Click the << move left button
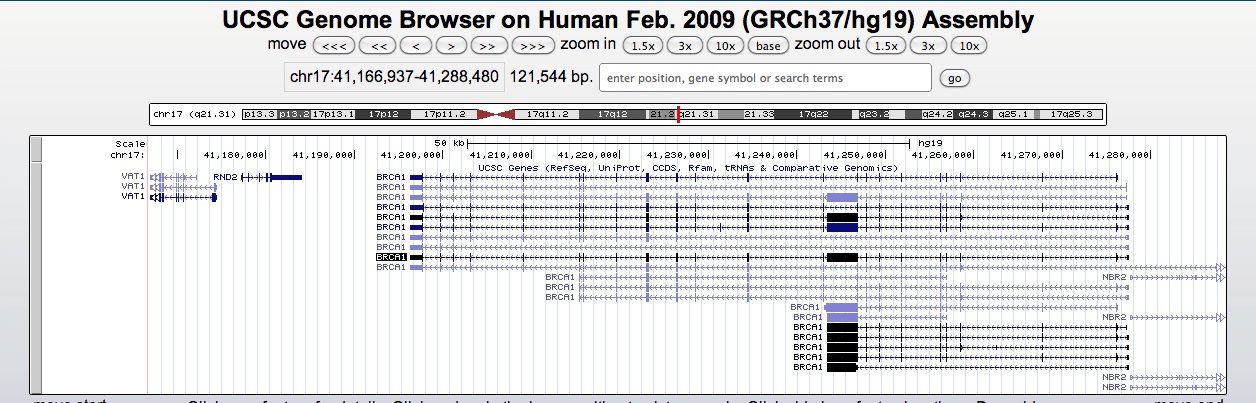Viewport: 1256px width, 403px height. (x=377, y=46)
